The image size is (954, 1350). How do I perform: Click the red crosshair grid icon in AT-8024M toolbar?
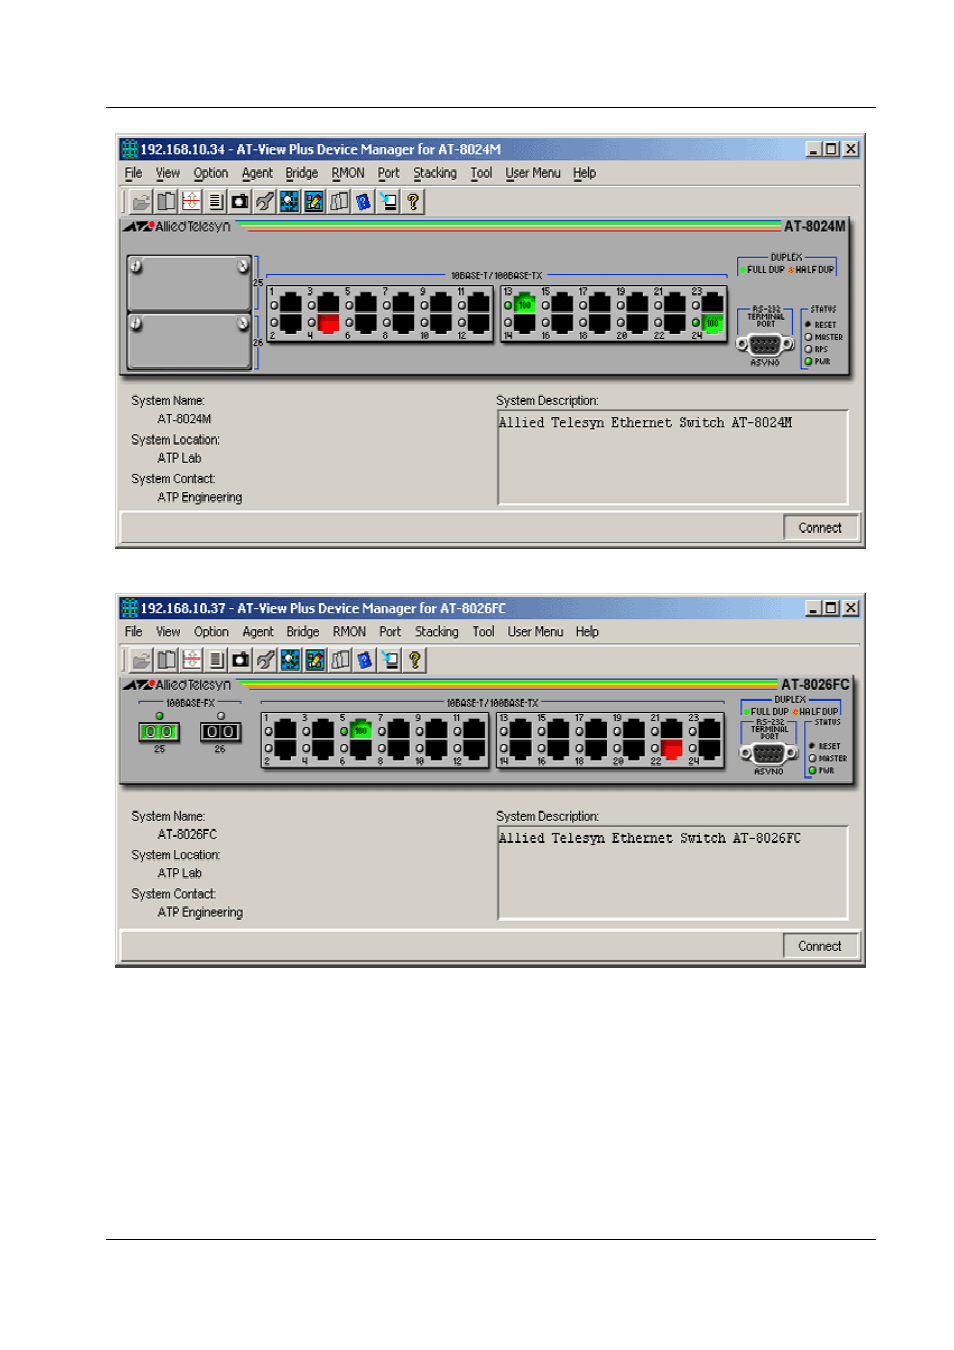pyautogui.click(x=191, y=202)
